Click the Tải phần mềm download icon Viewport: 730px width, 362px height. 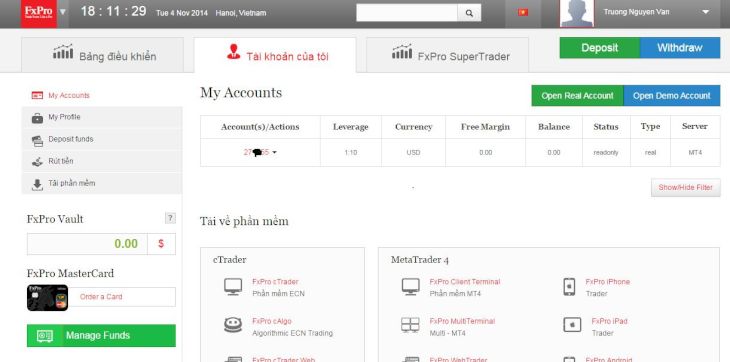tap(37, 185)
